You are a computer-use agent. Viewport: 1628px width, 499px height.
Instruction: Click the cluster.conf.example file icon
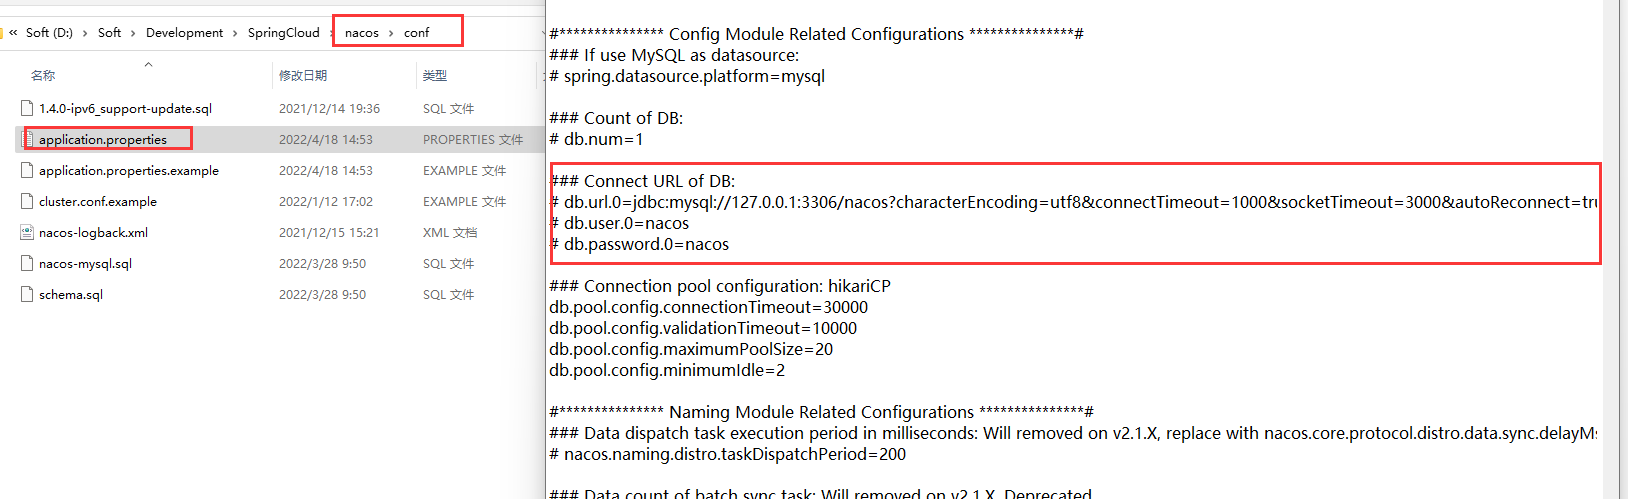[x=27, y=201]
